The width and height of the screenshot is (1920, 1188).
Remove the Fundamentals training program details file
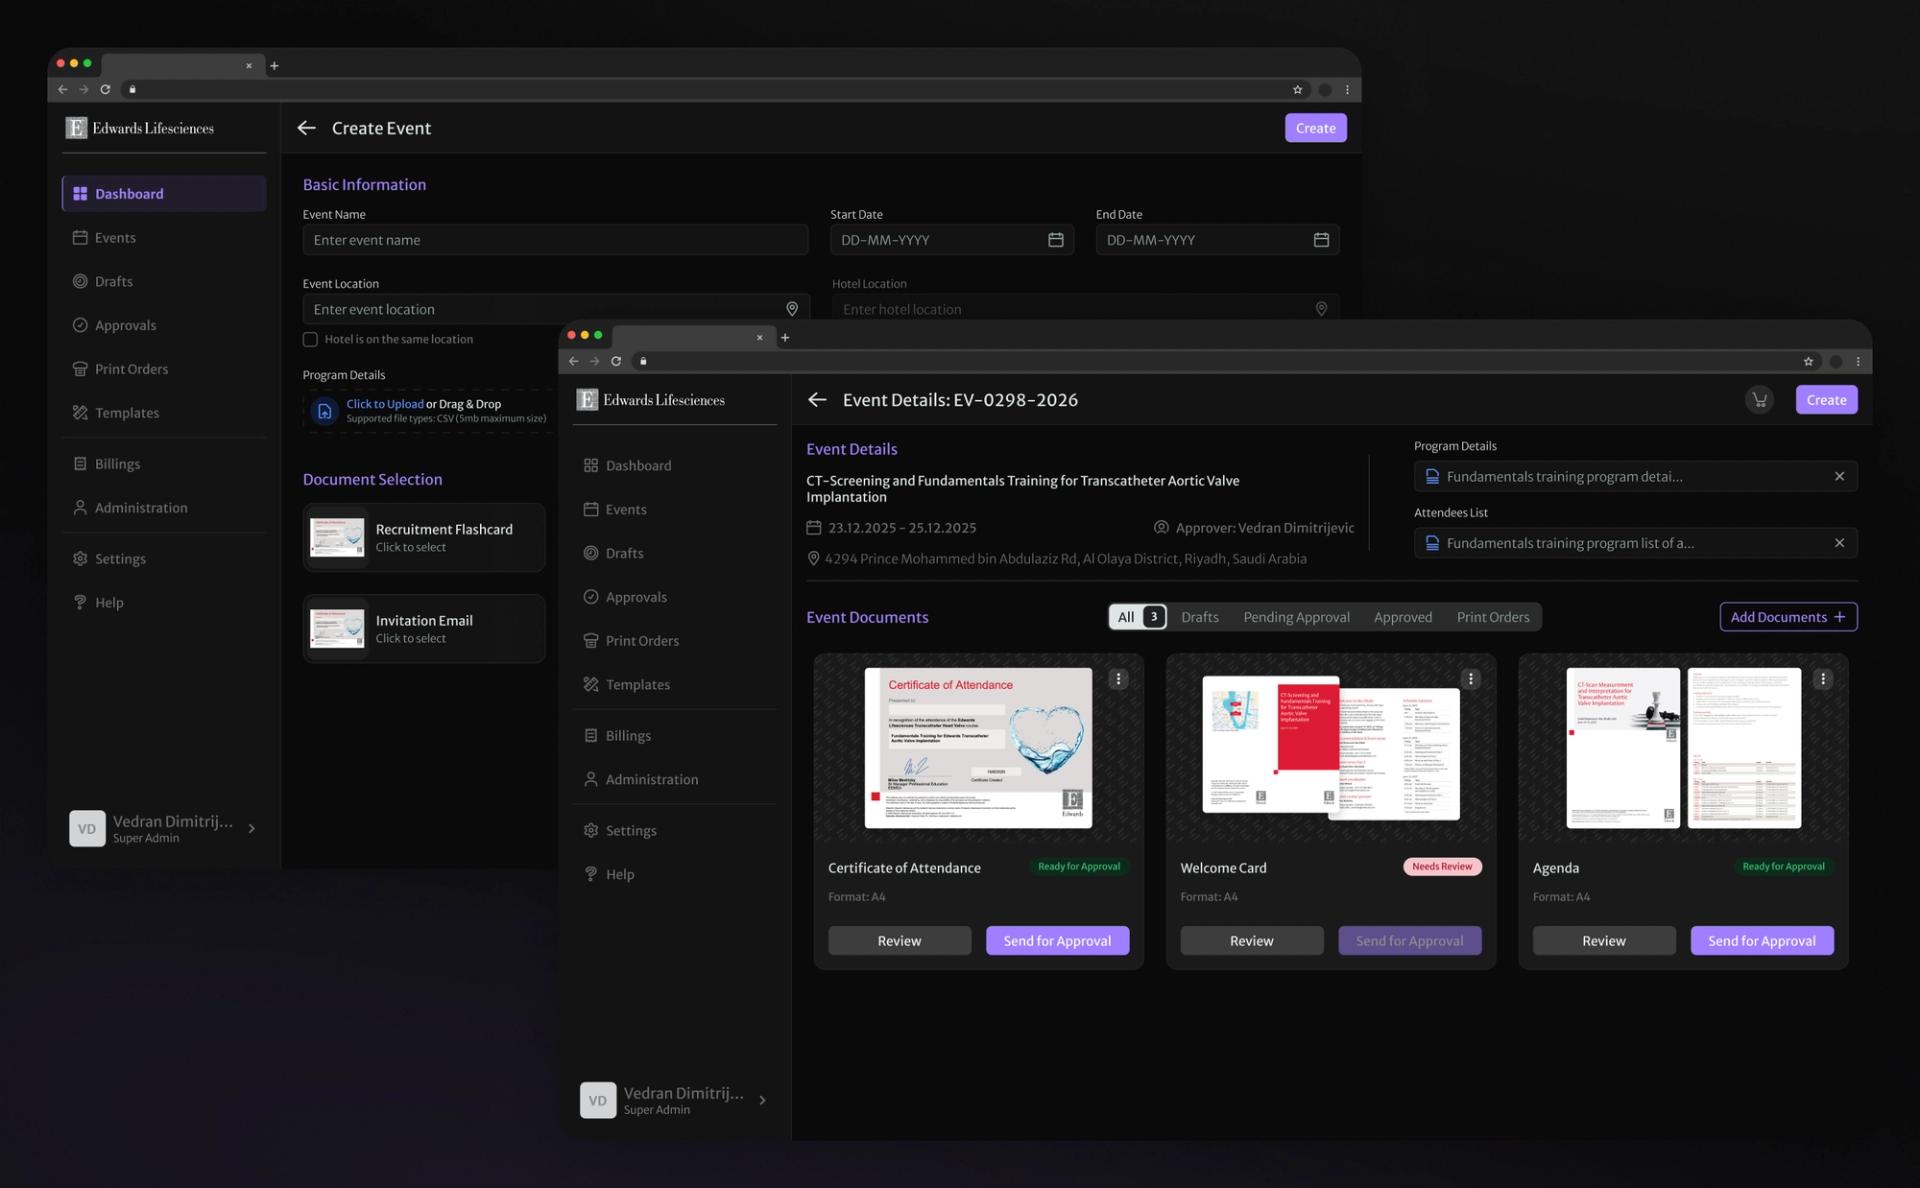(1839, 476)
